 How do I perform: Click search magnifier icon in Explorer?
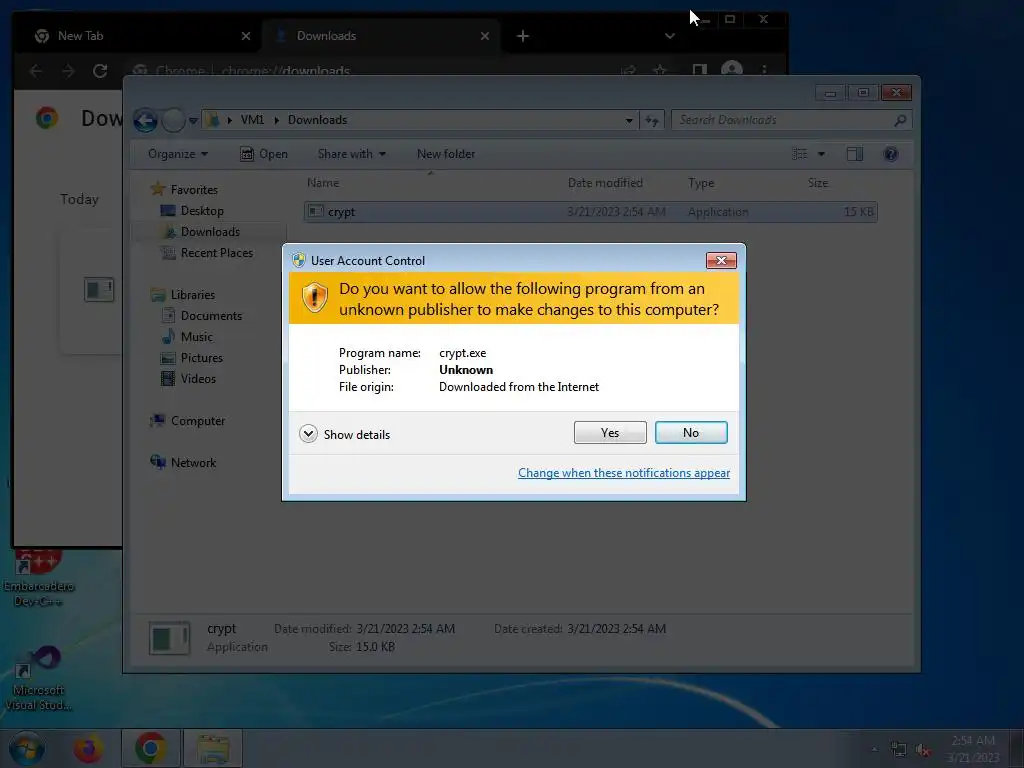click(x=901, y=120)
